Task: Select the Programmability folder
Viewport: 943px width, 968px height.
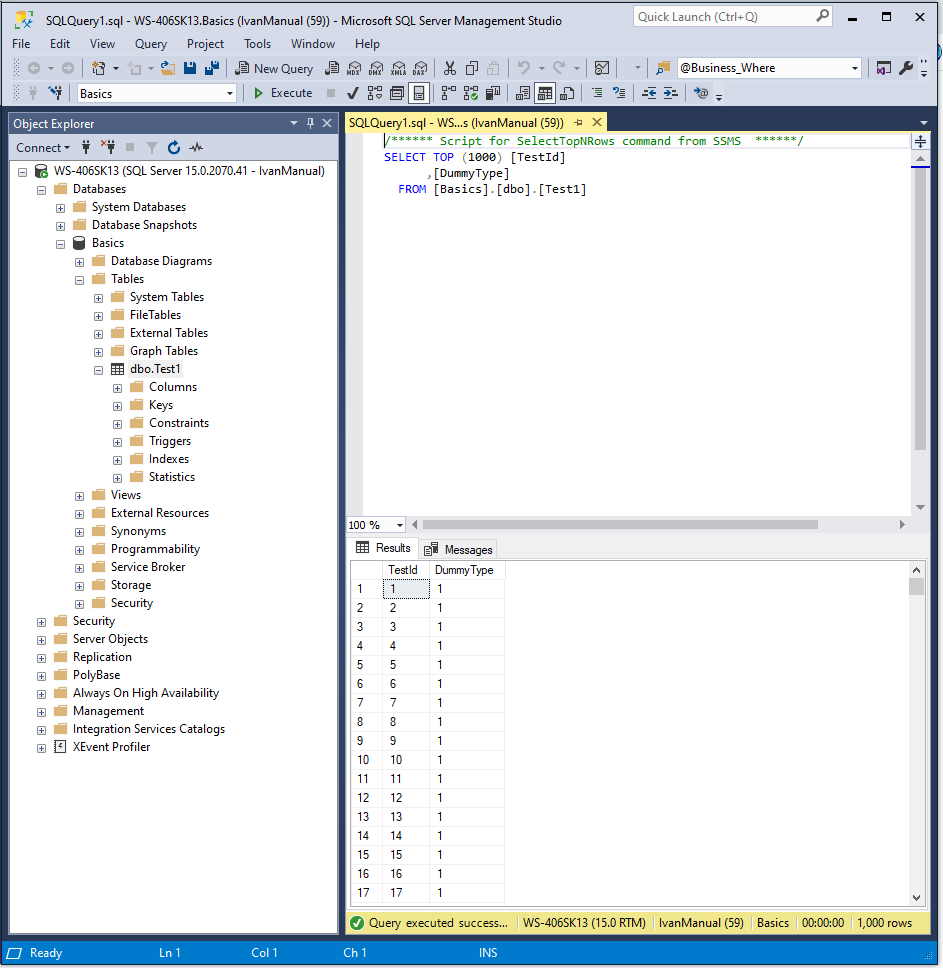Action: (155, 549)
